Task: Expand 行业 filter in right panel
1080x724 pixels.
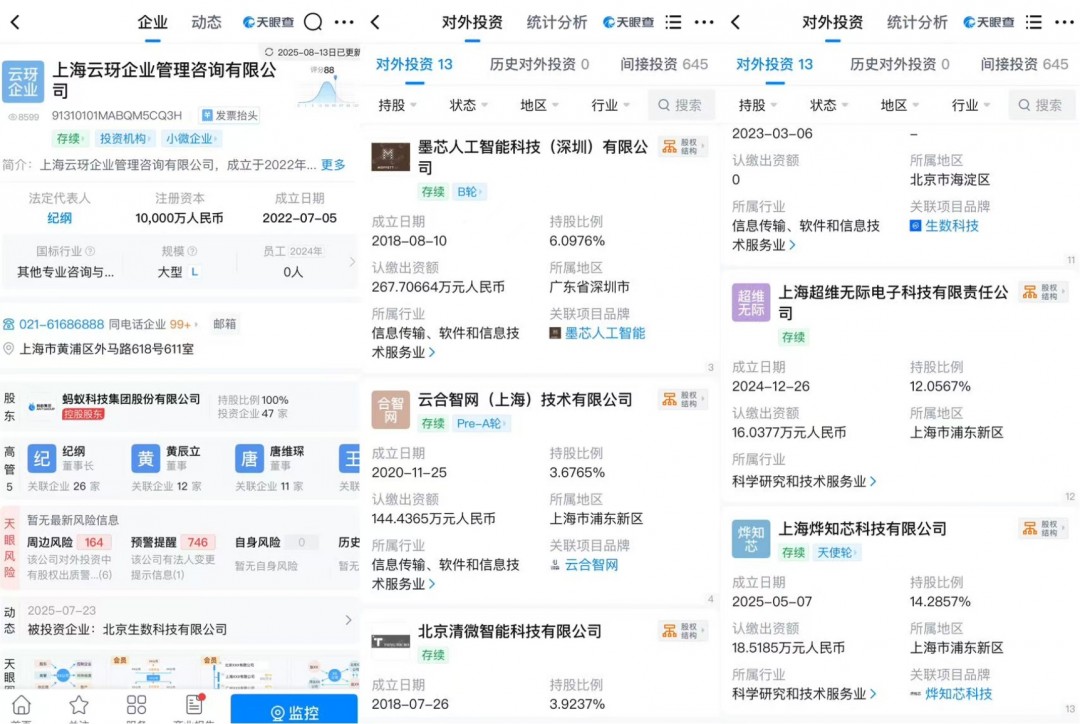Action: click(x=970, y=105)
